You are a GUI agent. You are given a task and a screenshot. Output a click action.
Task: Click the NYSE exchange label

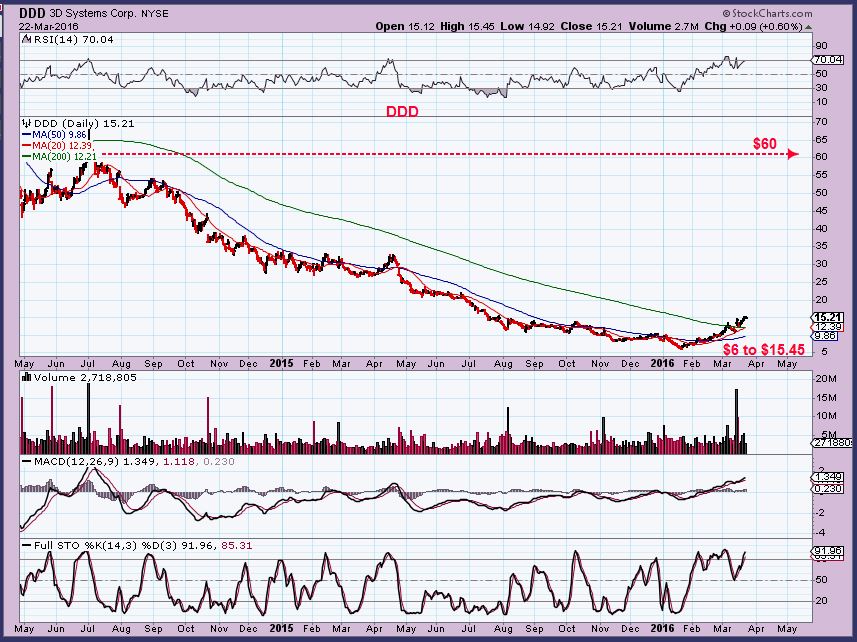pos(155,14)
